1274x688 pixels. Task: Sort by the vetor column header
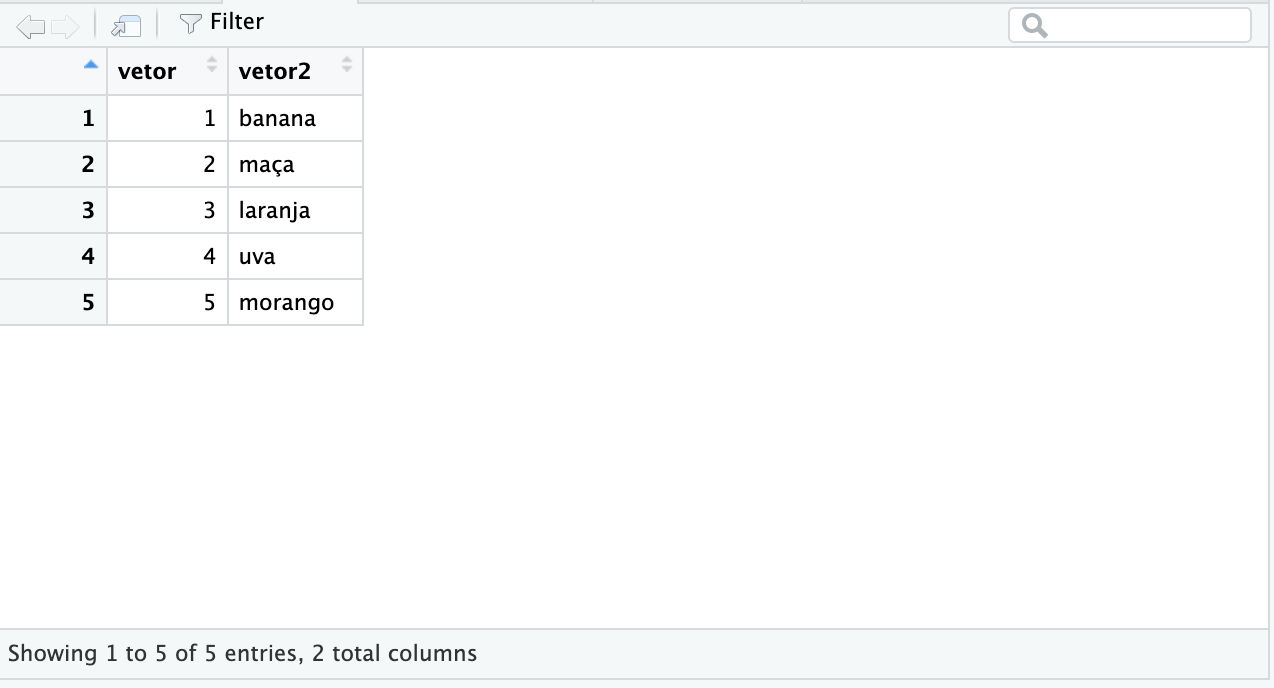(x=147, y=71)
